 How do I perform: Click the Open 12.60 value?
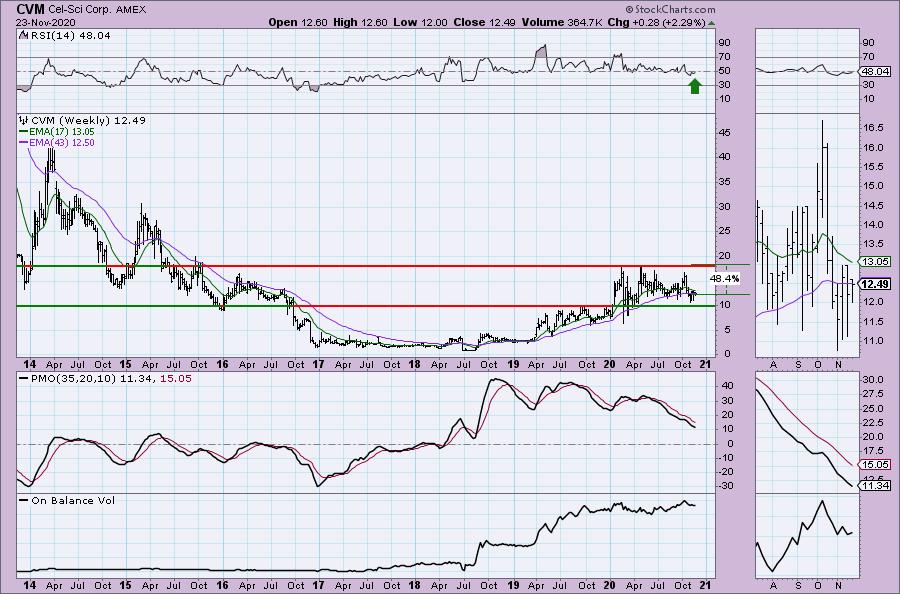tap(298, 22)
